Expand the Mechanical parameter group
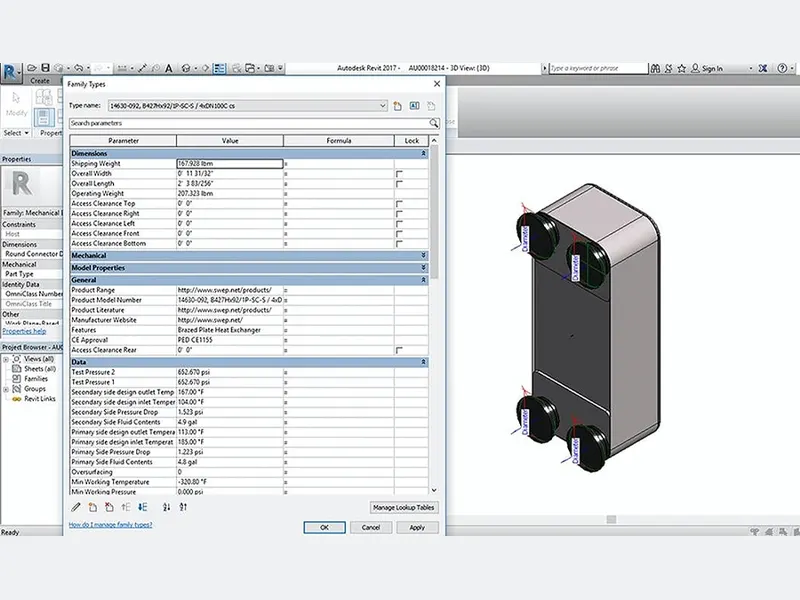This screenshot has width=800, height=600. [x=423, y=255]
